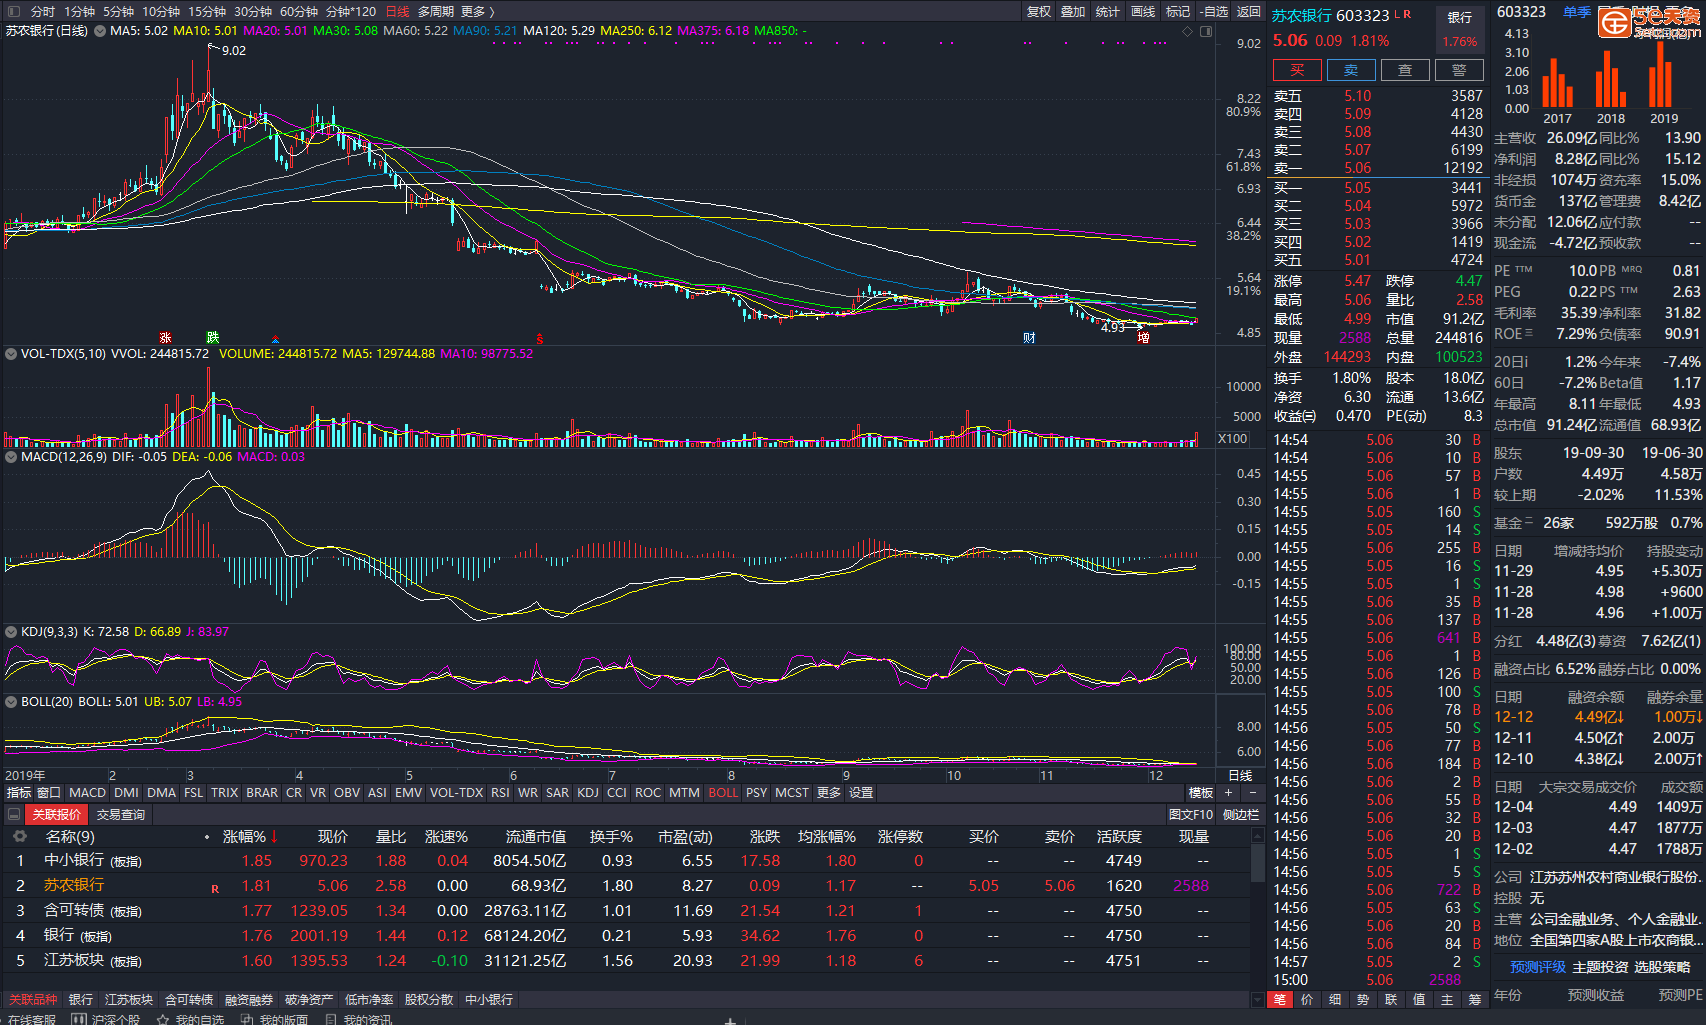Click the 画线 drawing tool button
Viewport: 1706px width, 1025px height.
click(x=1143, y=11)
